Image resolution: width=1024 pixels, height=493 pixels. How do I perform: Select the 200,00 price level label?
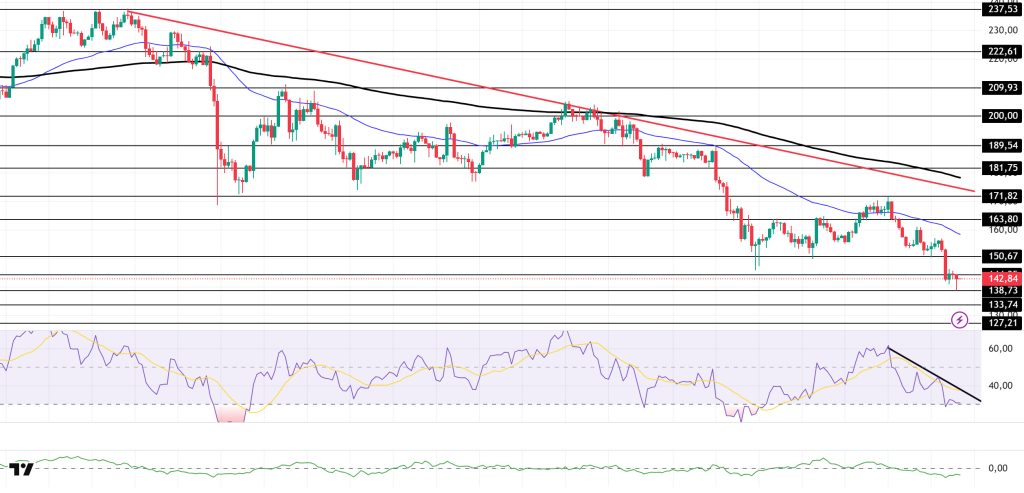pos(1000,115)
